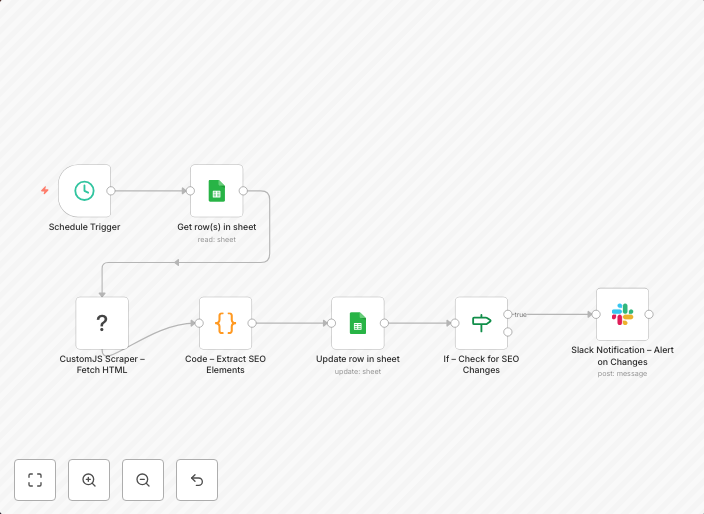Click the Schedule Trigger clock node

pos(84,190)
